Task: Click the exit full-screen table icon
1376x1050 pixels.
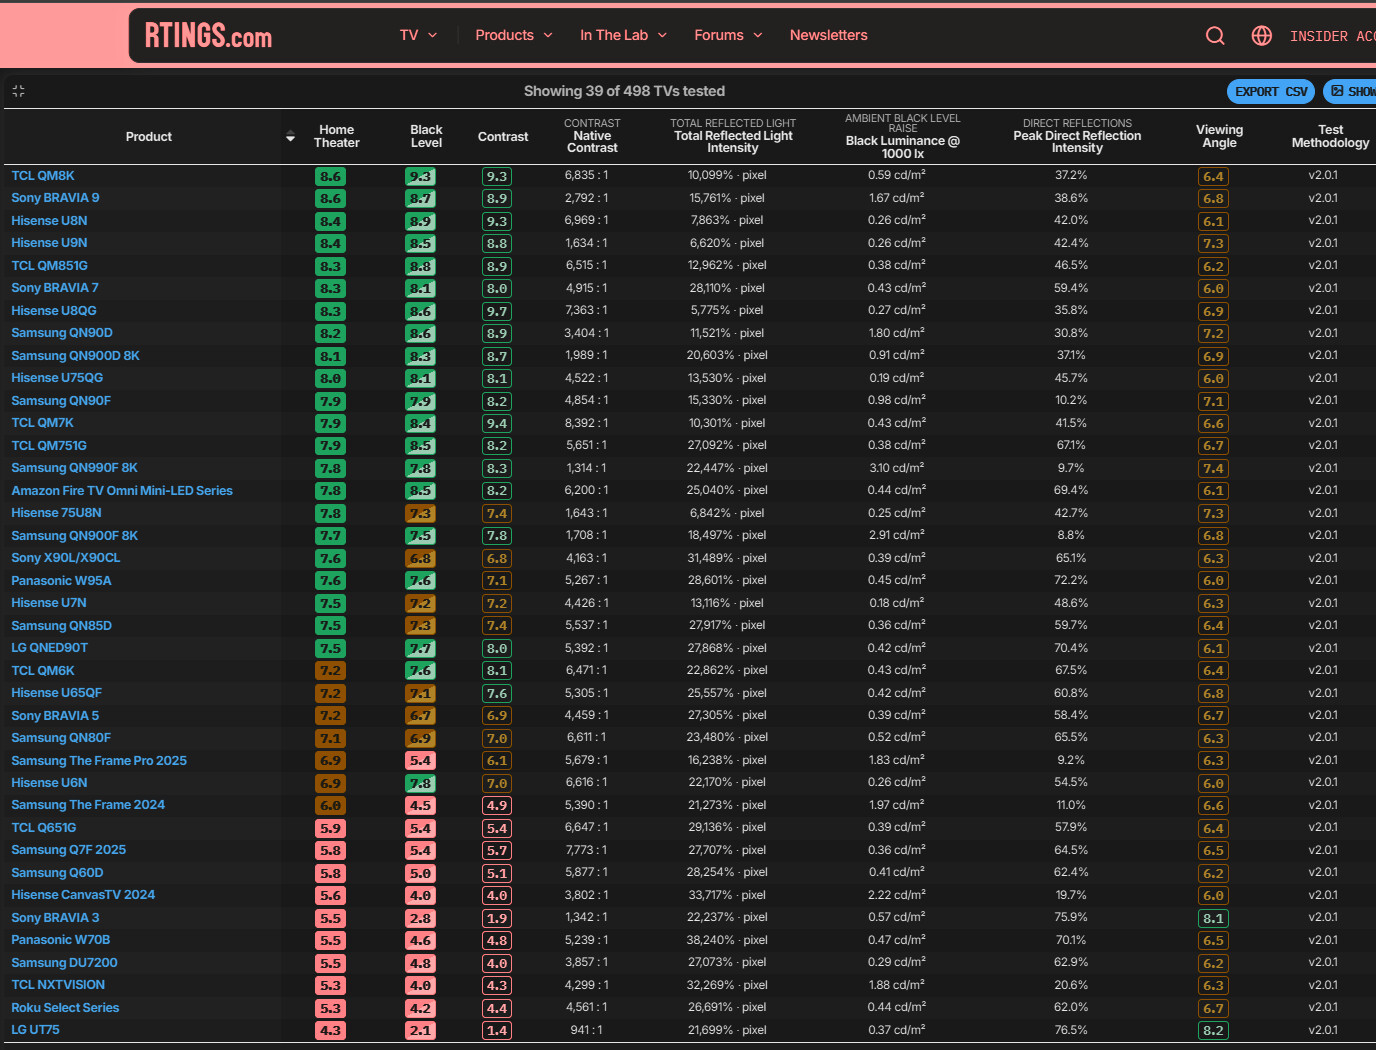Action: 18,91
